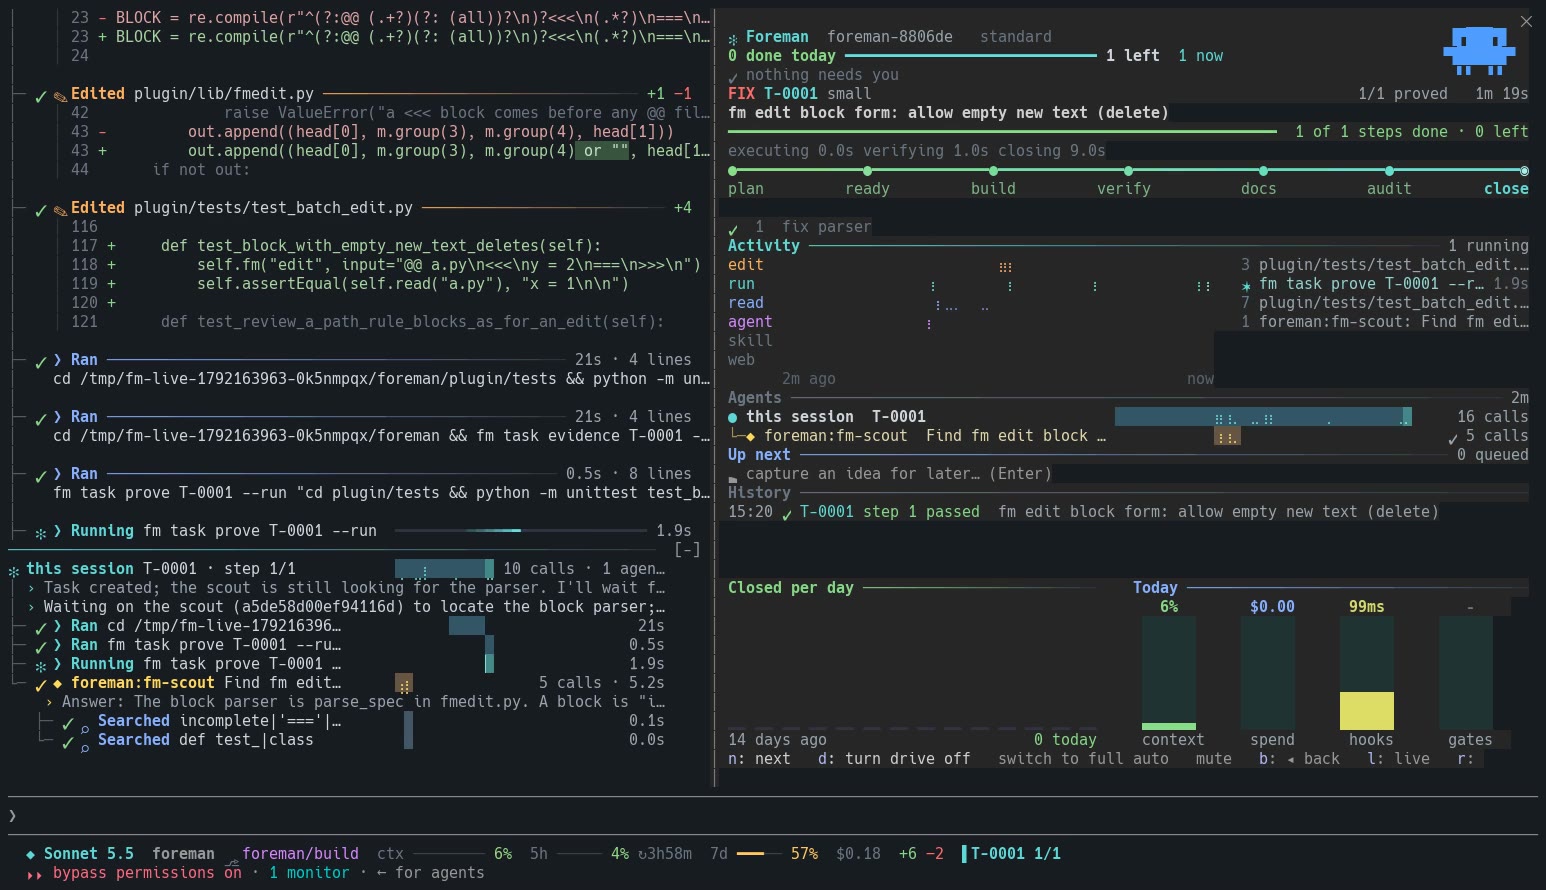The width and height of the screenshot is (1546, 890).
Task: Click the green checkmark in the T-0001 step 1 passed history row
Action: (x=787, y=513)
